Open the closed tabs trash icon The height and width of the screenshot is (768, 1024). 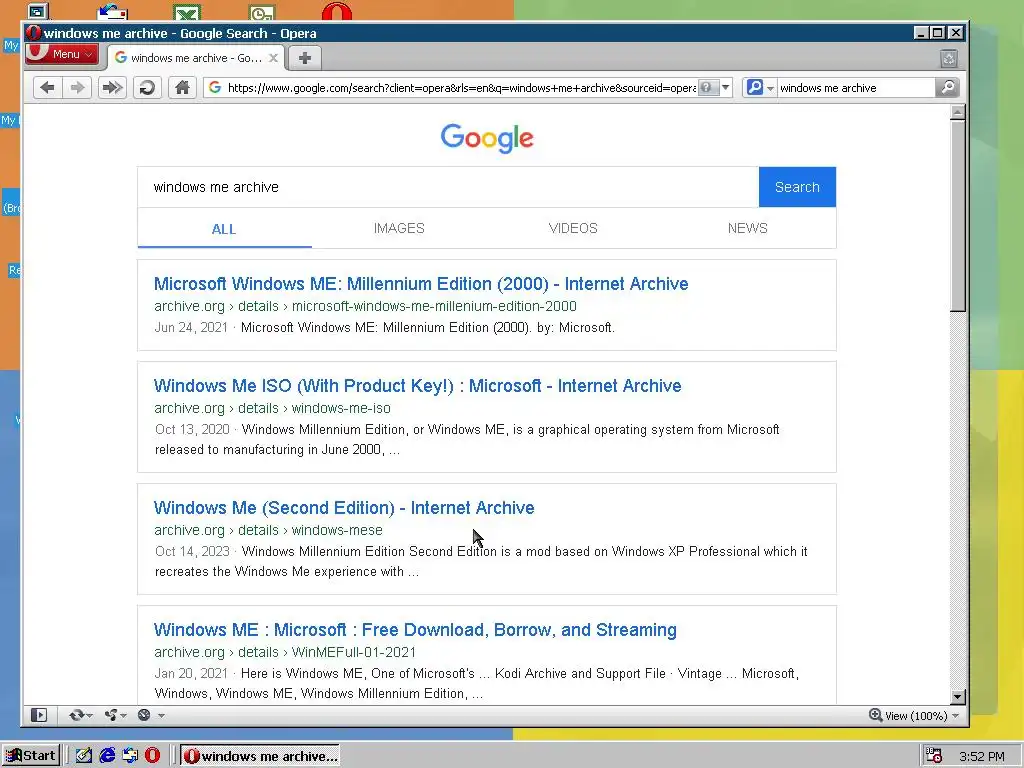[x=949, y=59]
